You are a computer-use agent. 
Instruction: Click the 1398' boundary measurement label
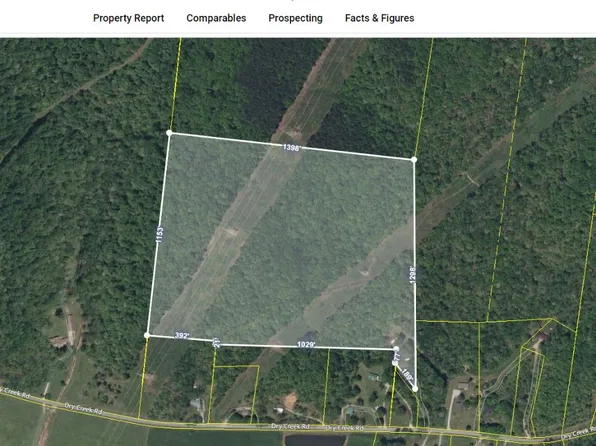point(292,148)
